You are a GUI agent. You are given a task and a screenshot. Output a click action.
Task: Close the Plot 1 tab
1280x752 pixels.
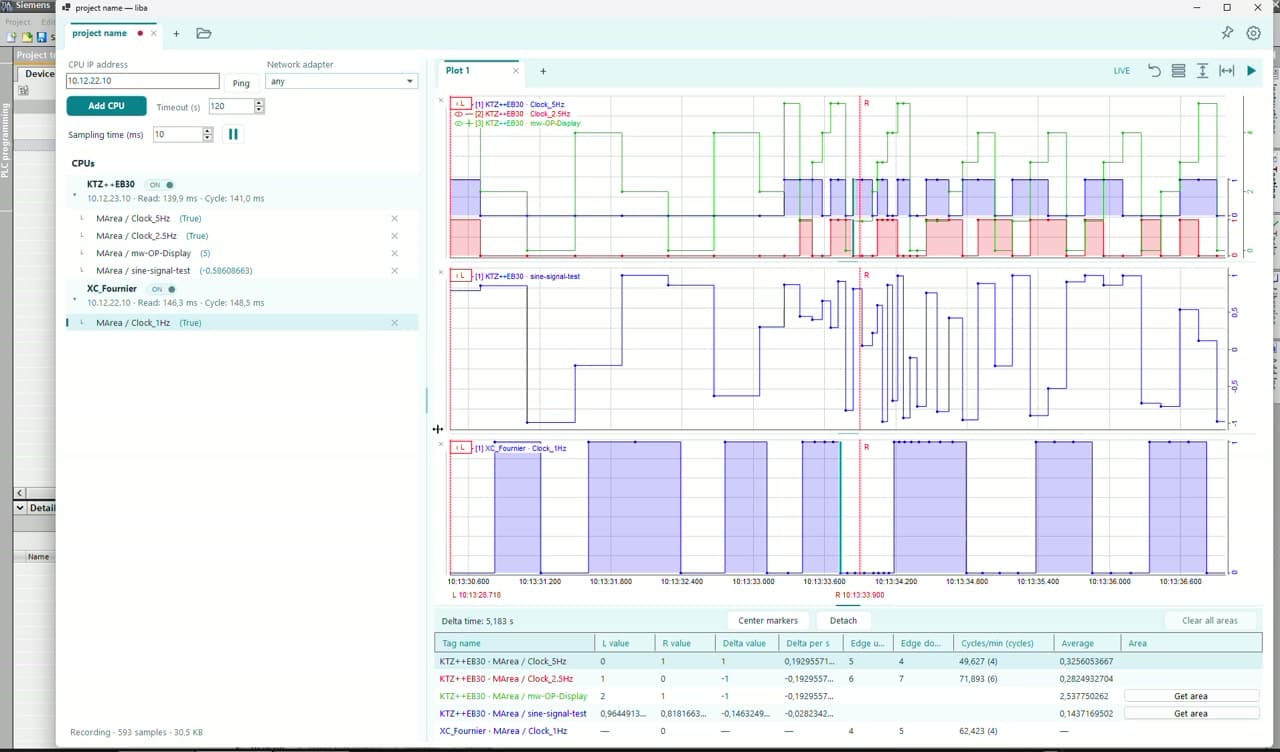pos(516,71)
